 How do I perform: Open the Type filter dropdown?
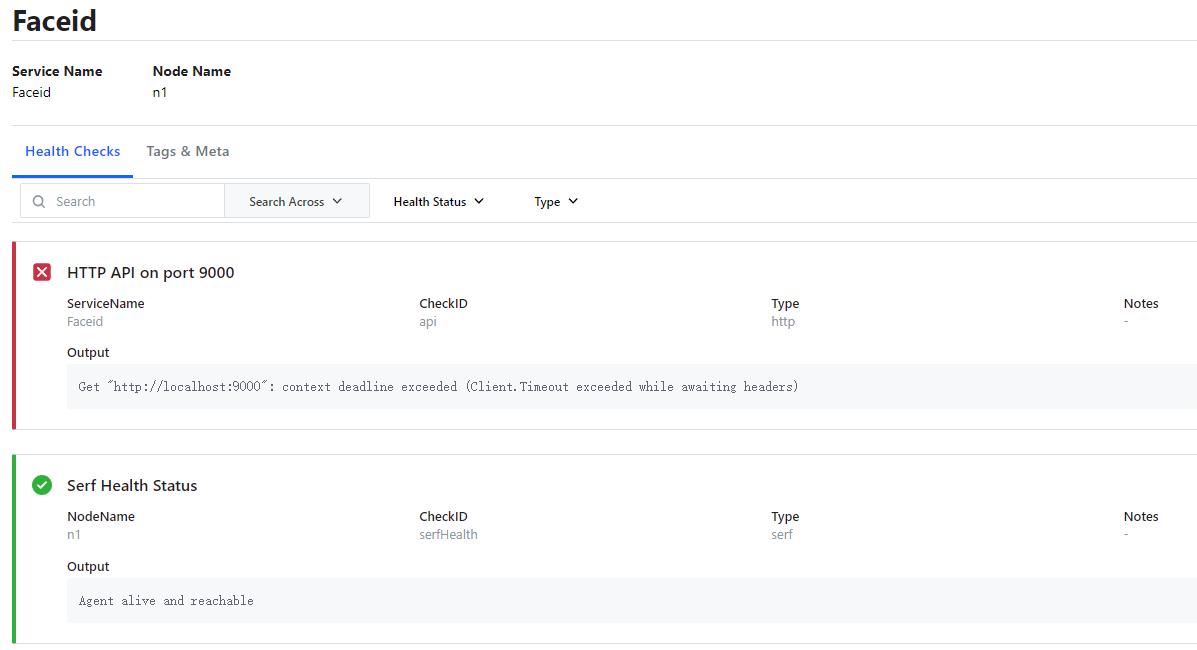556,201
